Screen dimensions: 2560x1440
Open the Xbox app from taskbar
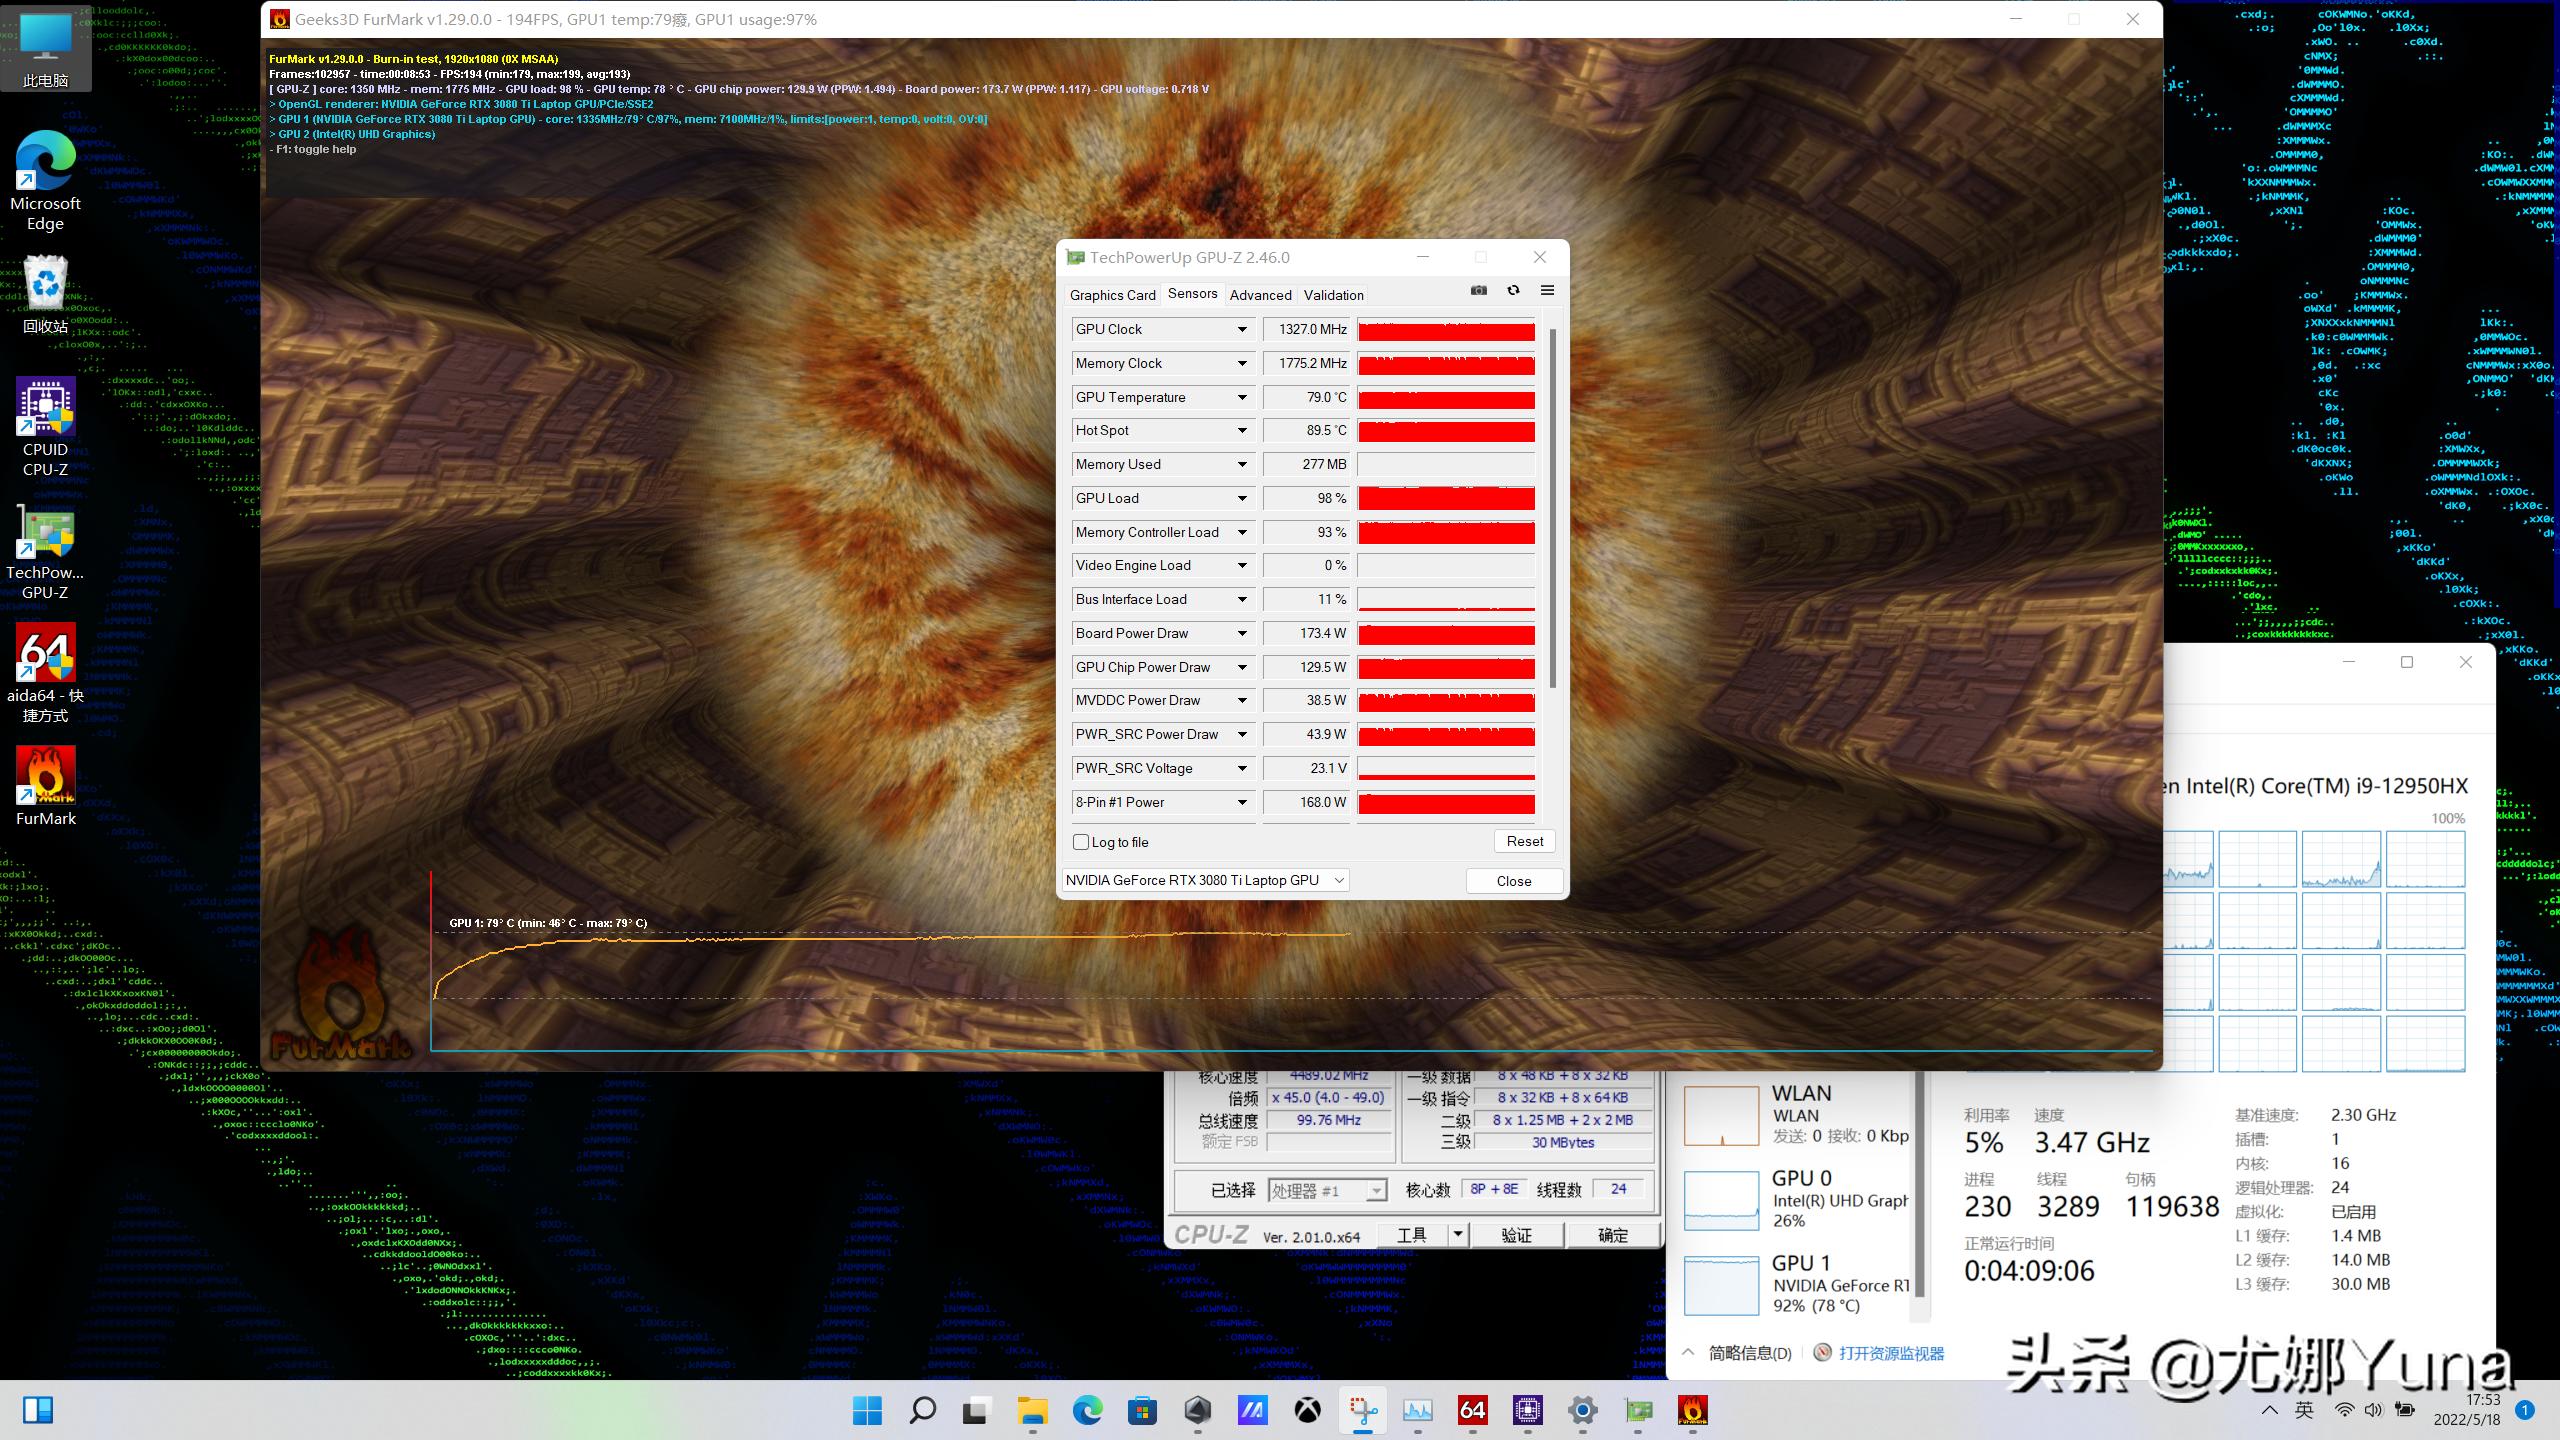coord(1307,1410)
